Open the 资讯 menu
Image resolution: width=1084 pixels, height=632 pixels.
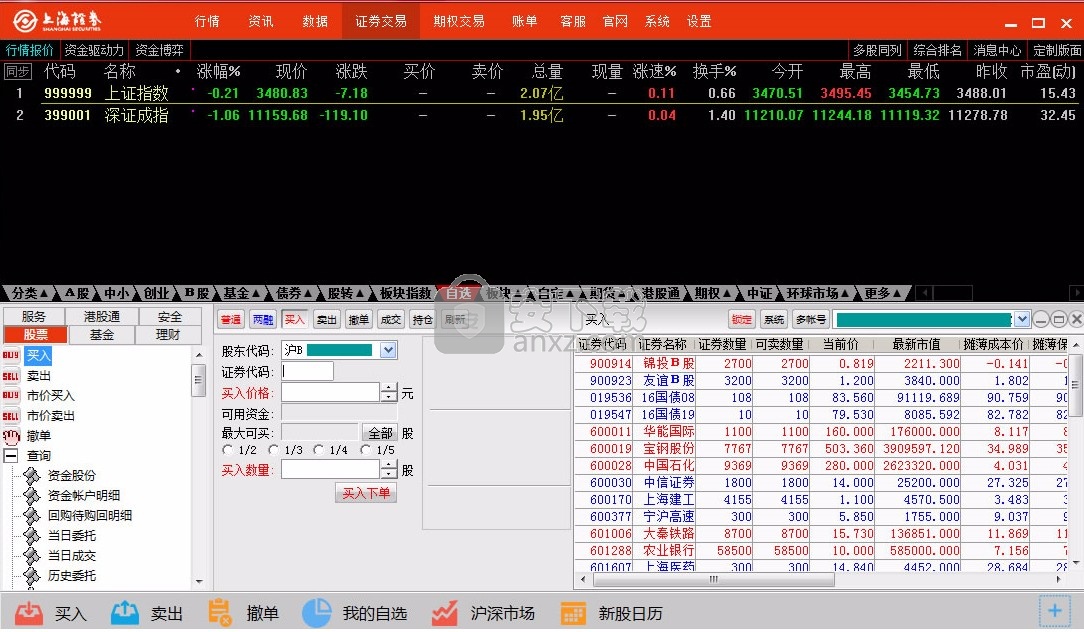tap(261, 21)
